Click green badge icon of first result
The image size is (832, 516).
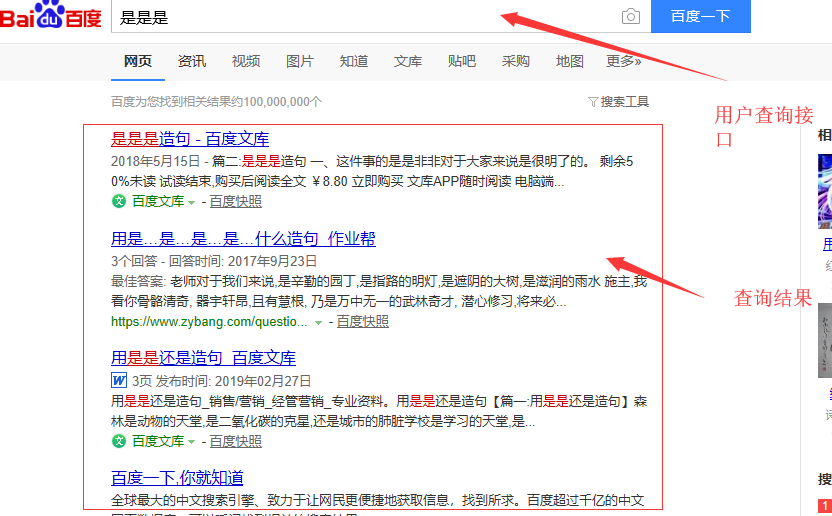point(119,201)
